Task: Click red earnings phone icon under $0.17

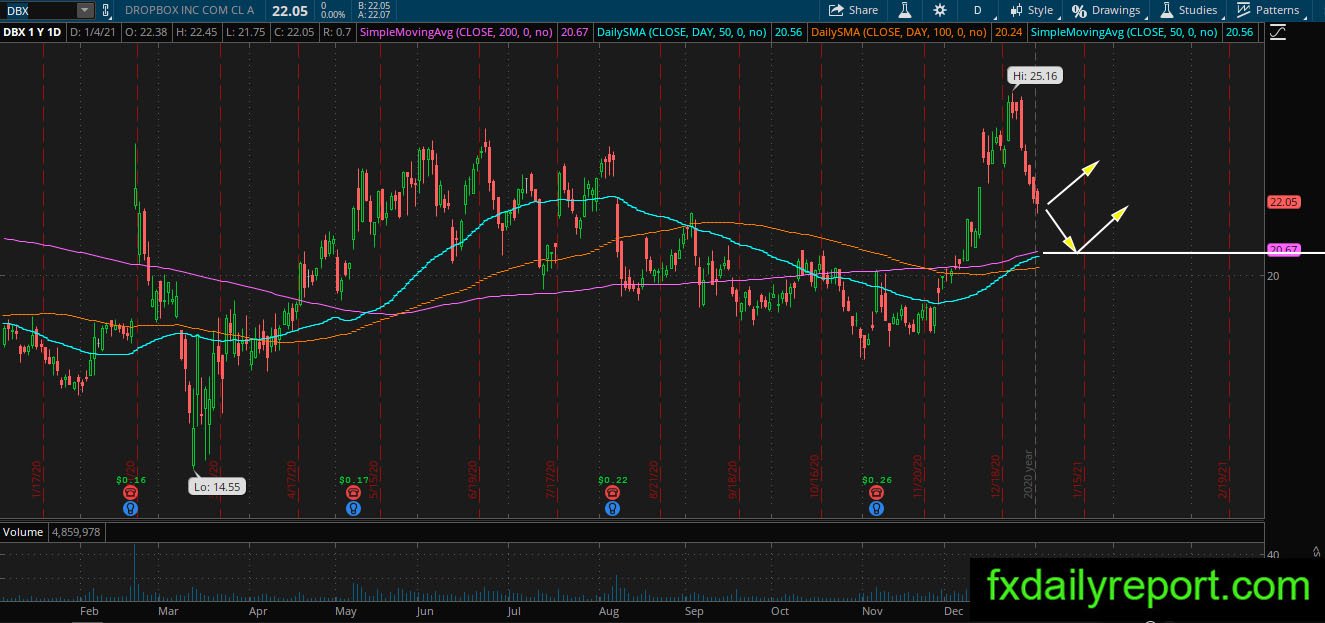Action: click(x=353, y=493)
